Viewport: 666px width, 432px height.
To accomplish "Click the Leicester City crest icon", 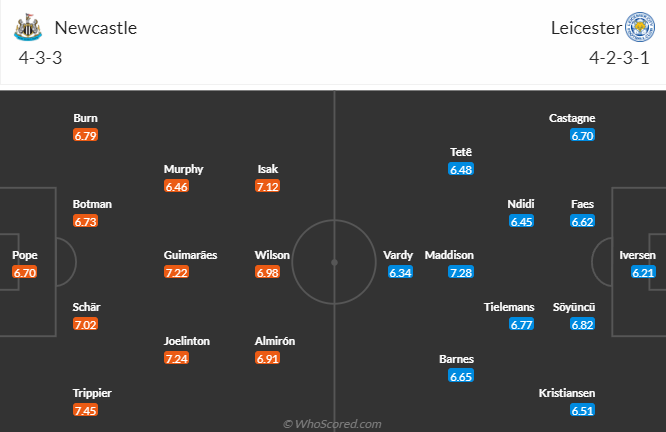I will click(x=640, y=27).
